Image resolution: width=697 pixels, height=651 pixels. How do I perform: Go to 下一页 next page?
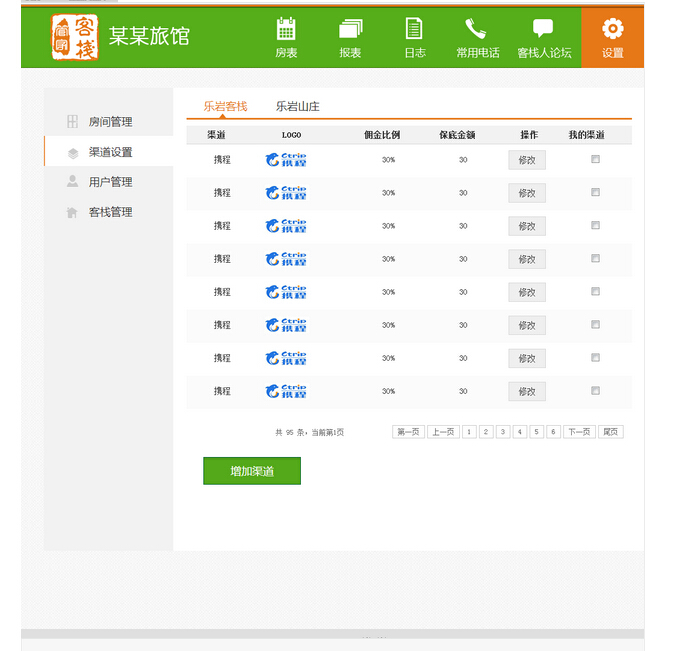[x=578, y=432]
